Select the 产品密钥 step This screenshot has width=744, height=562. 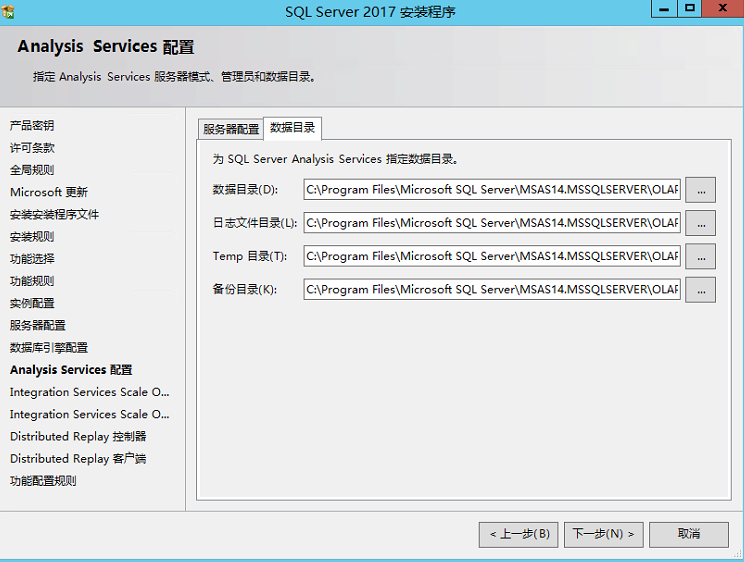(x=32, y=125)
